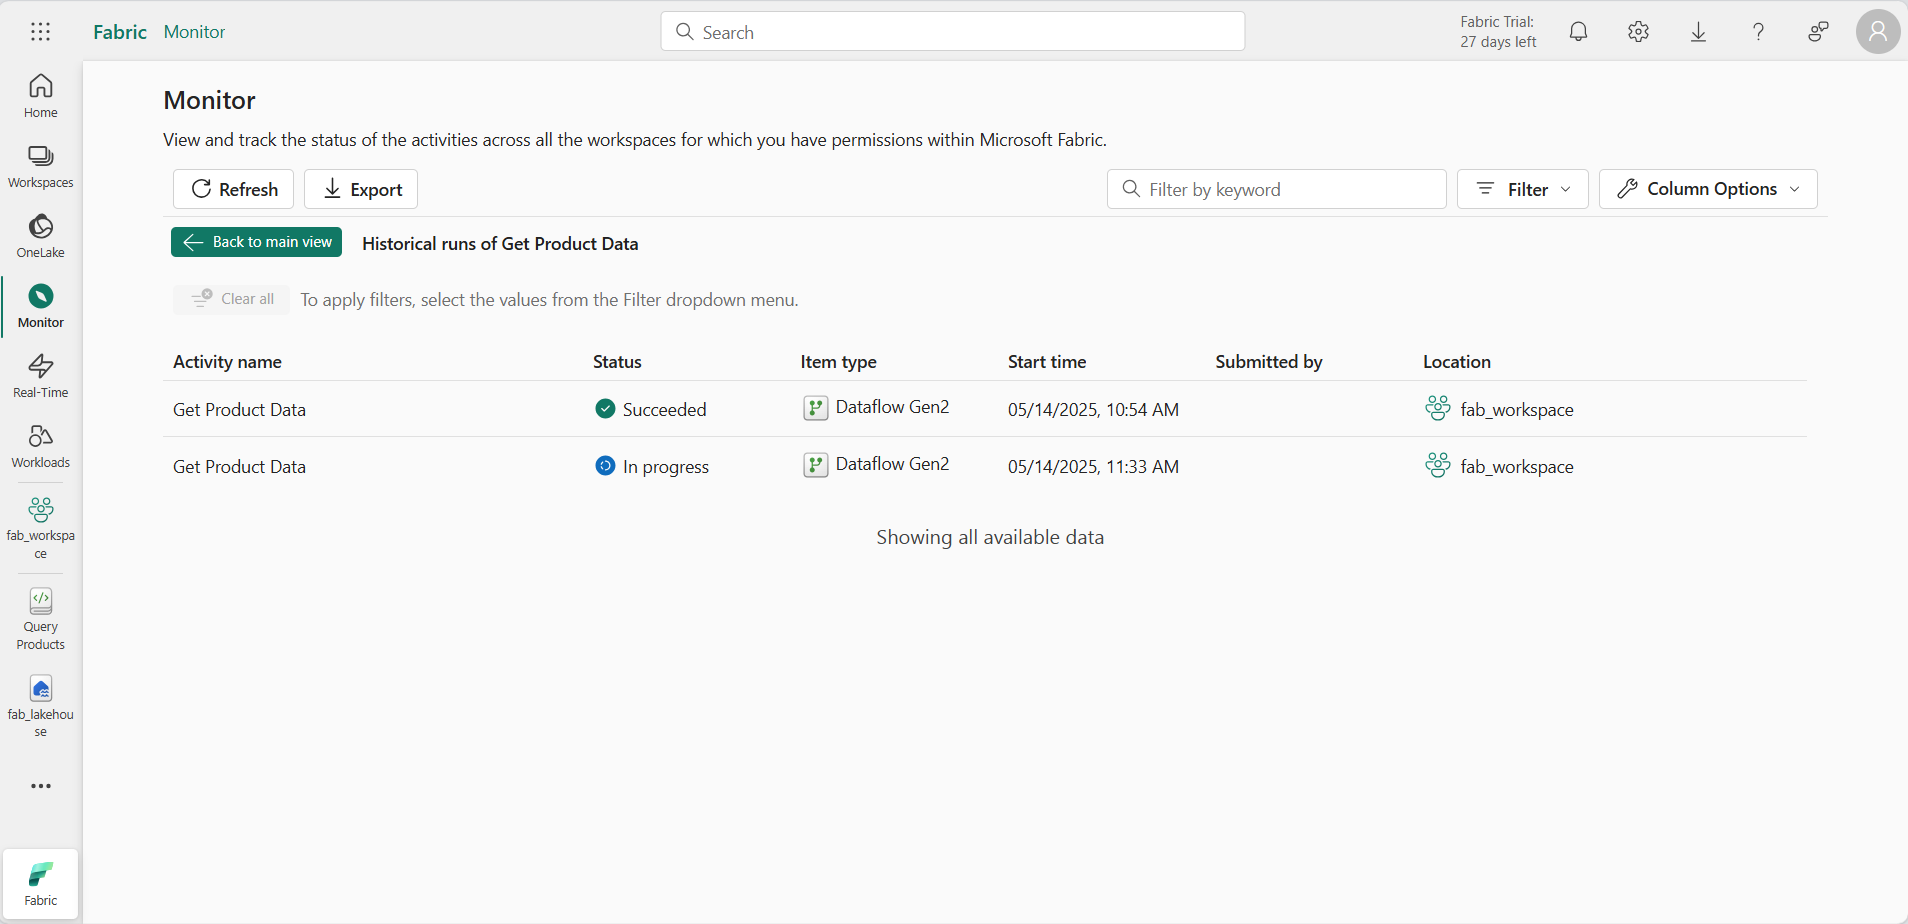Image resolution: width=1908 pixels, height=924 pixels.
Task: Click the Dataflow Gen2 icon in the Succeeded row
Action: [816, 408]
